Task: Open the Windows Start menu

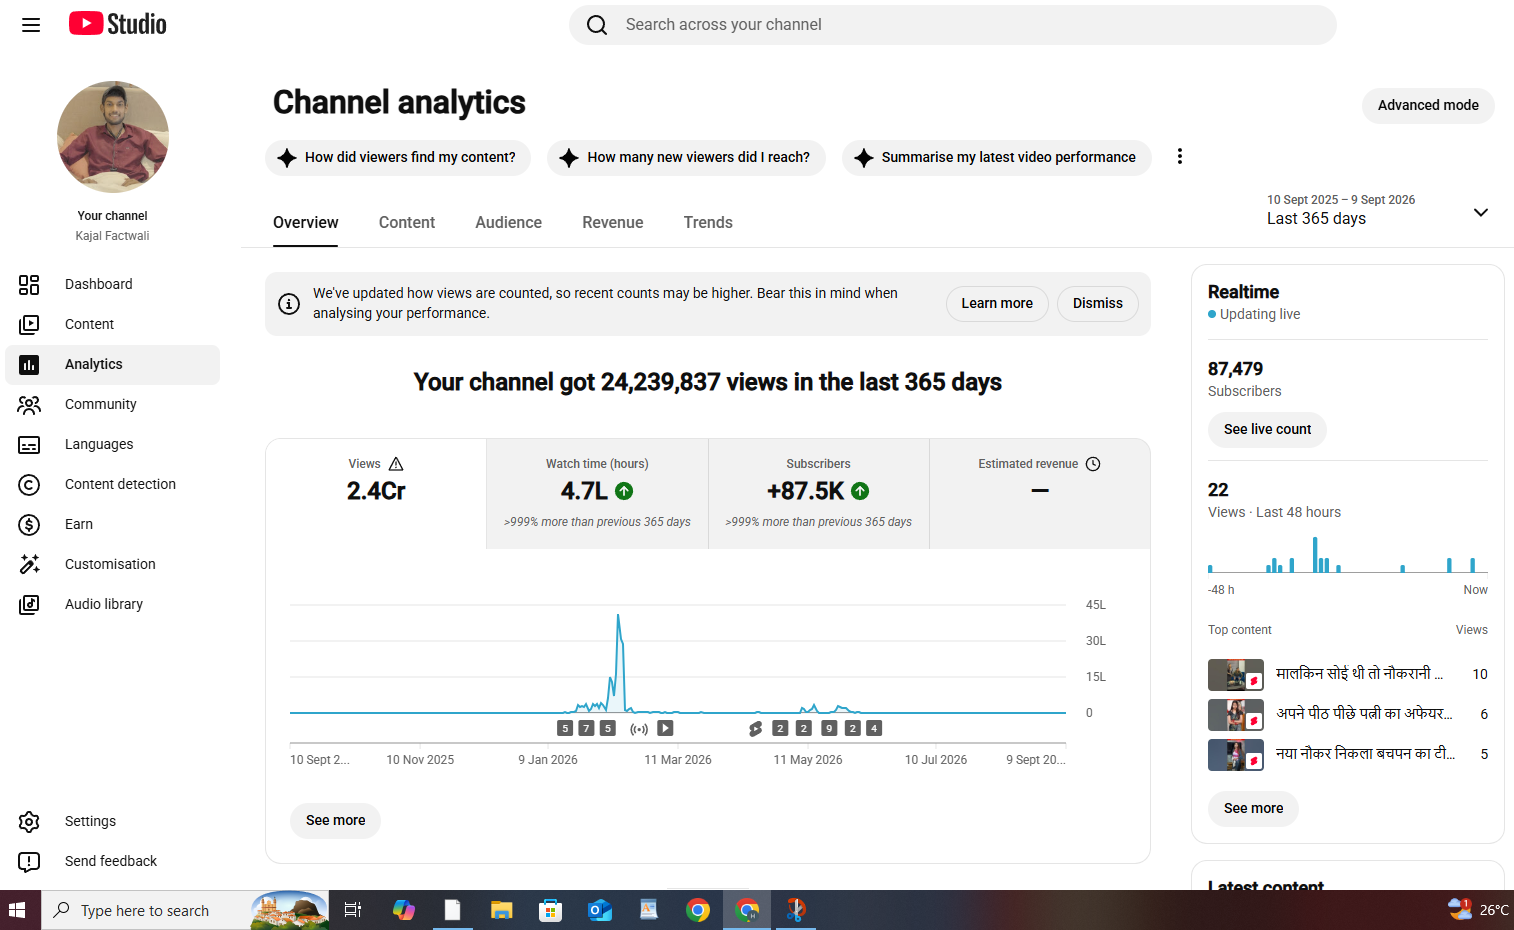Action: [x=17, y=910]
